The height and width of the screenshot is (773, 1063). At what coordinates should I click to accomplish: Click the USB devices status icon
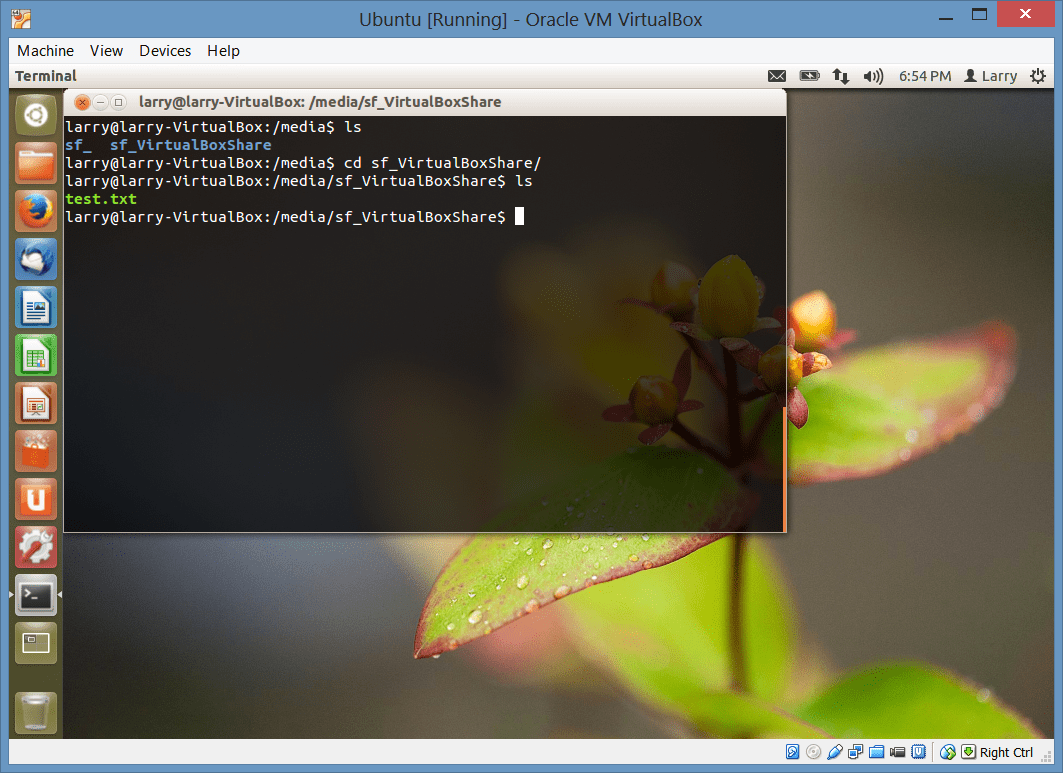835,751
